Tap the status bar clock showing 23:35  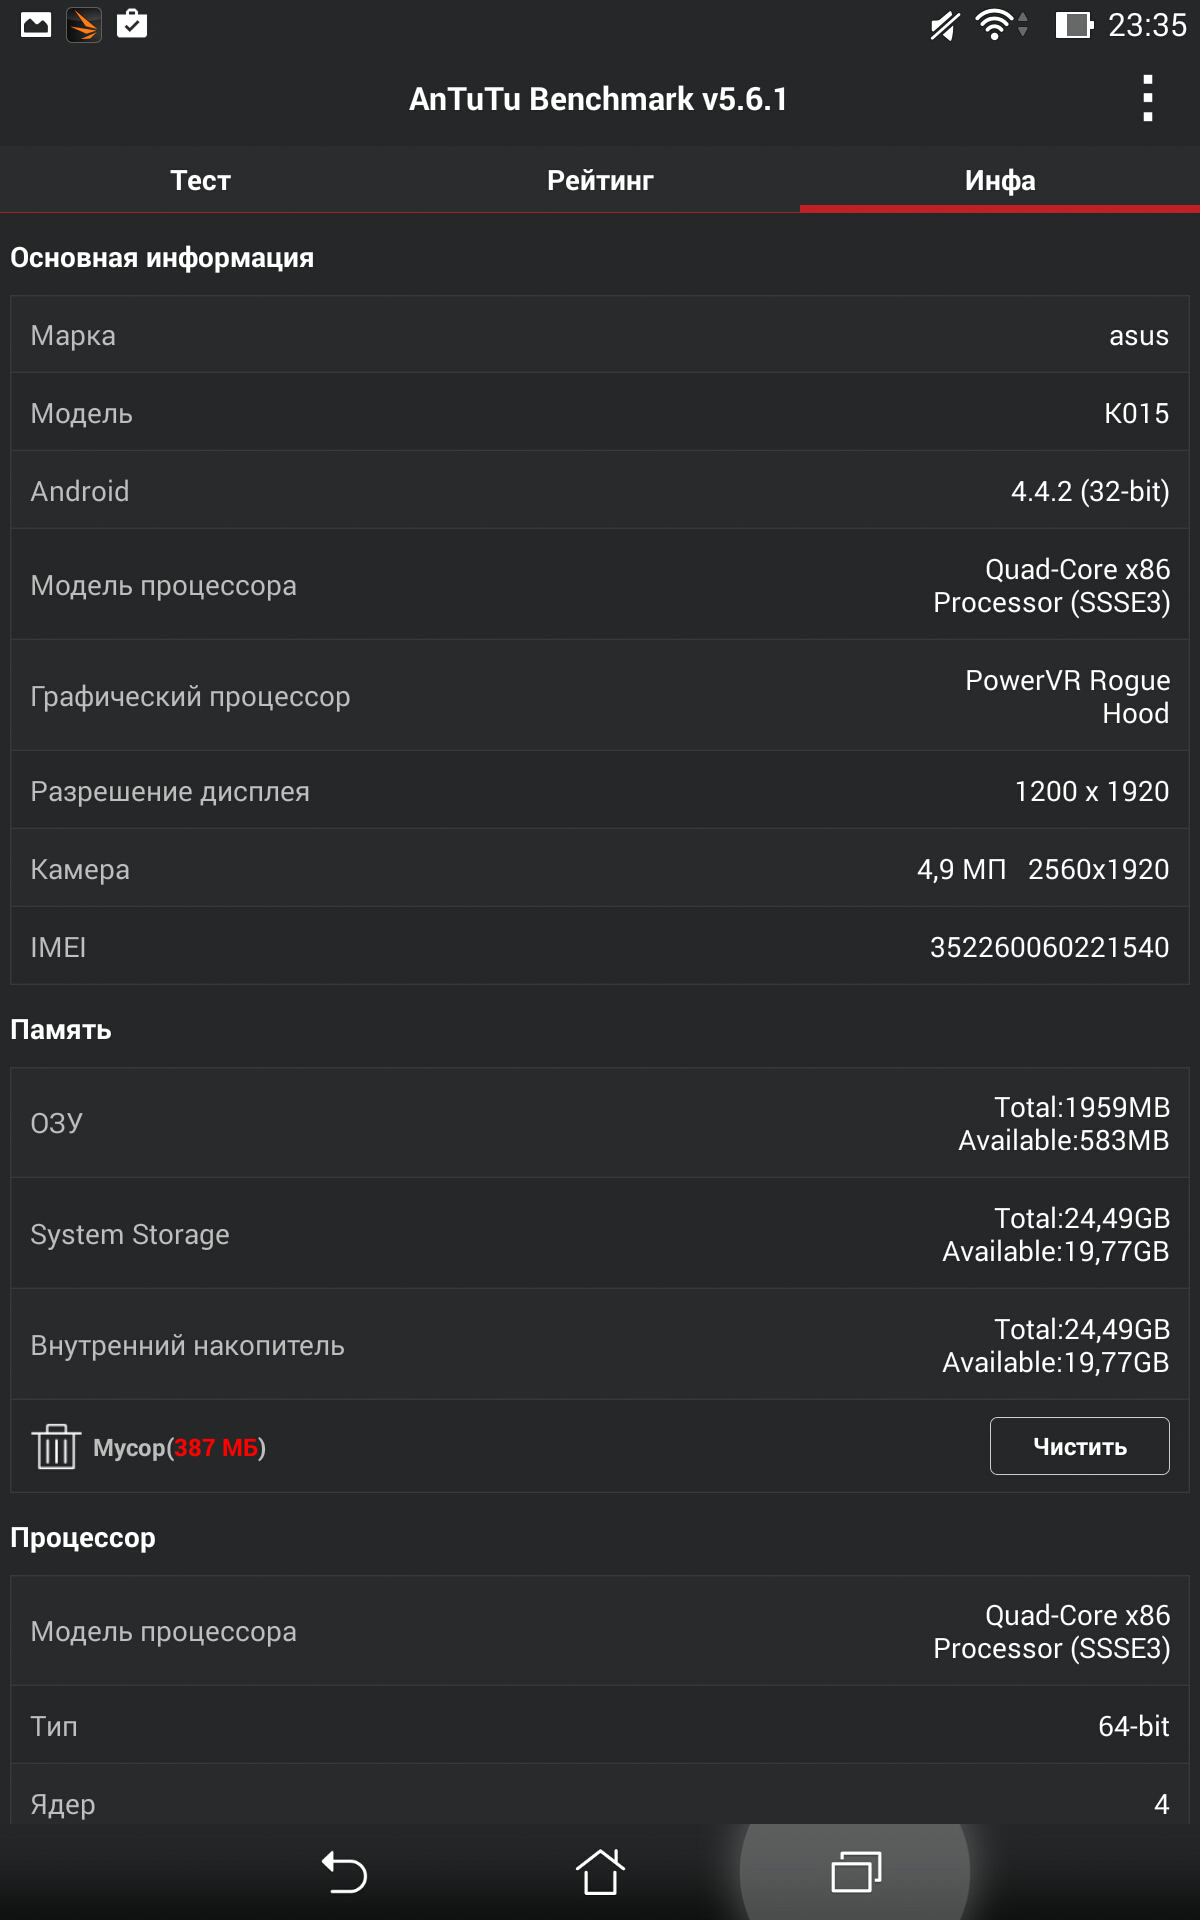(1147, 25)
